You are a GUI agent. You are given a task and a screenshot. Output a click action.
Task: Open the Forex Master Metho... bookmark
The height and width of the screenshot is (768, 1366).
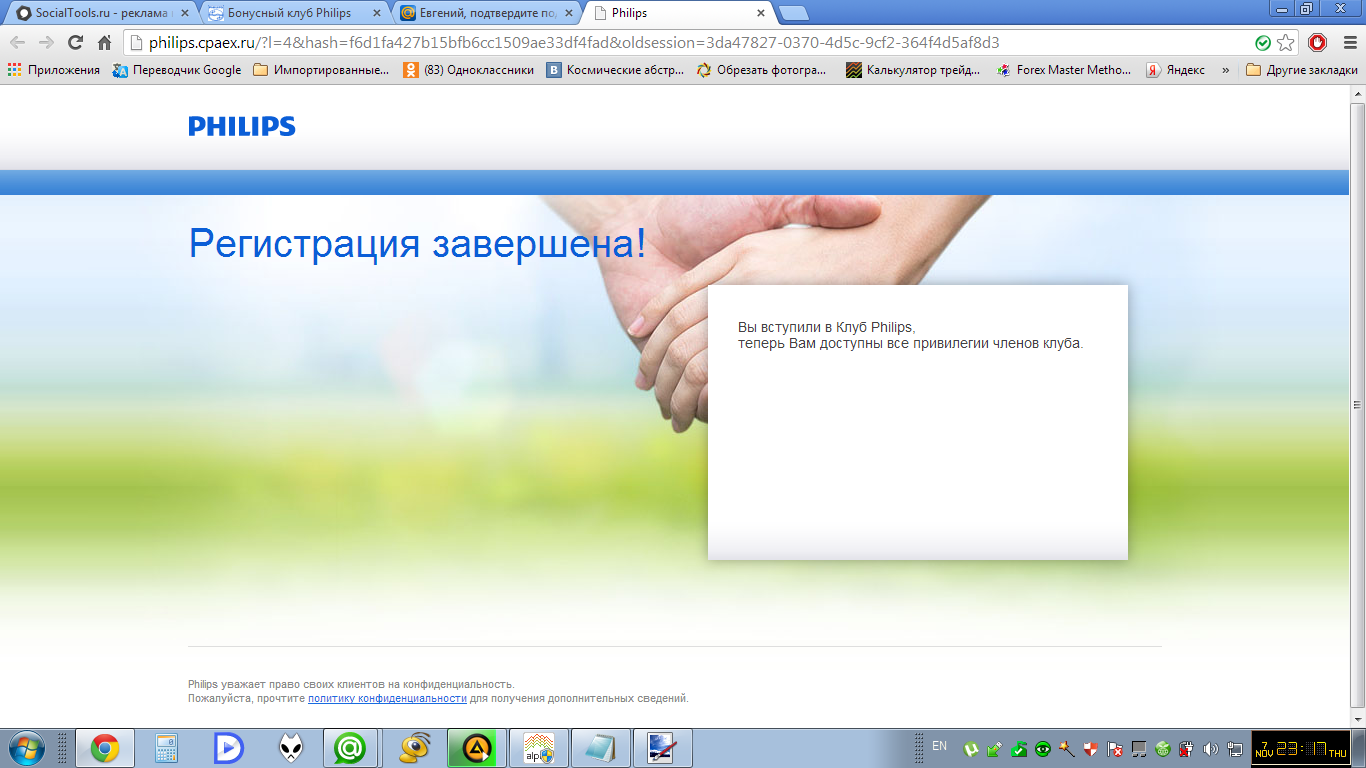1064,70
